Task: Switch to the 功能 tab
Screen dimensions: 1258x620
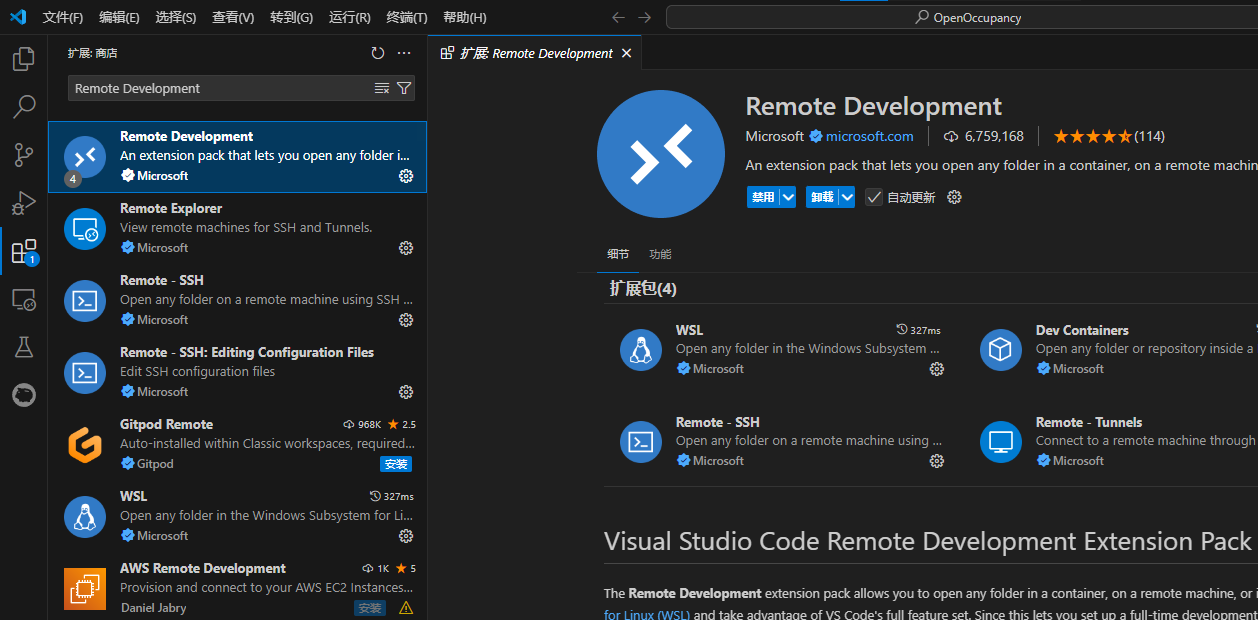Action: 660,254
